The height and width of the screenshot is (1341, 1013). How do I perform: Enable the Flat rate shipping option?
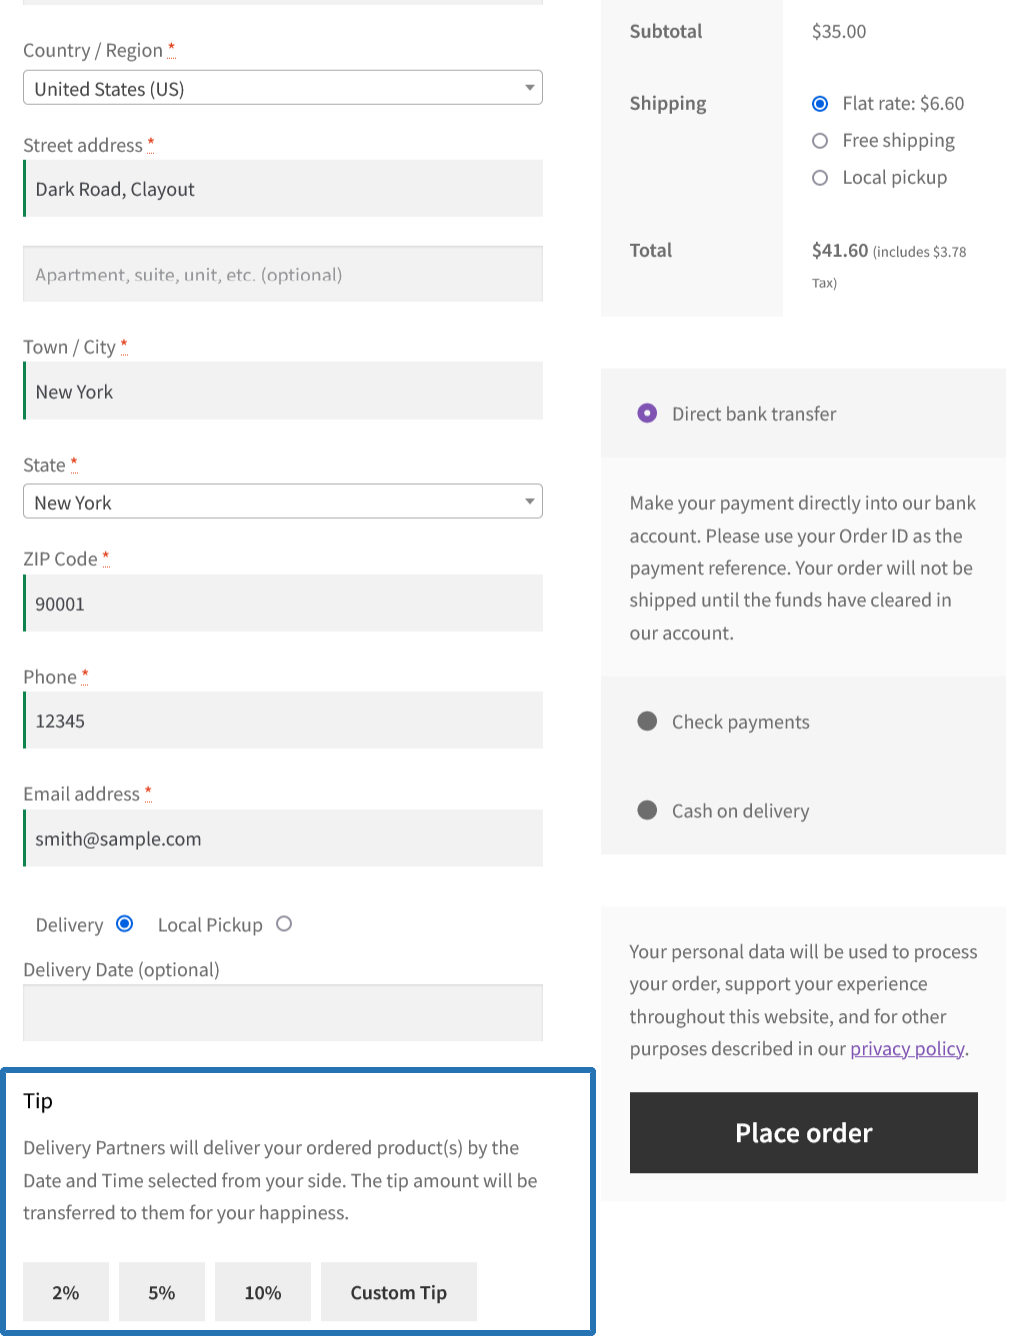tap(820, 103)
